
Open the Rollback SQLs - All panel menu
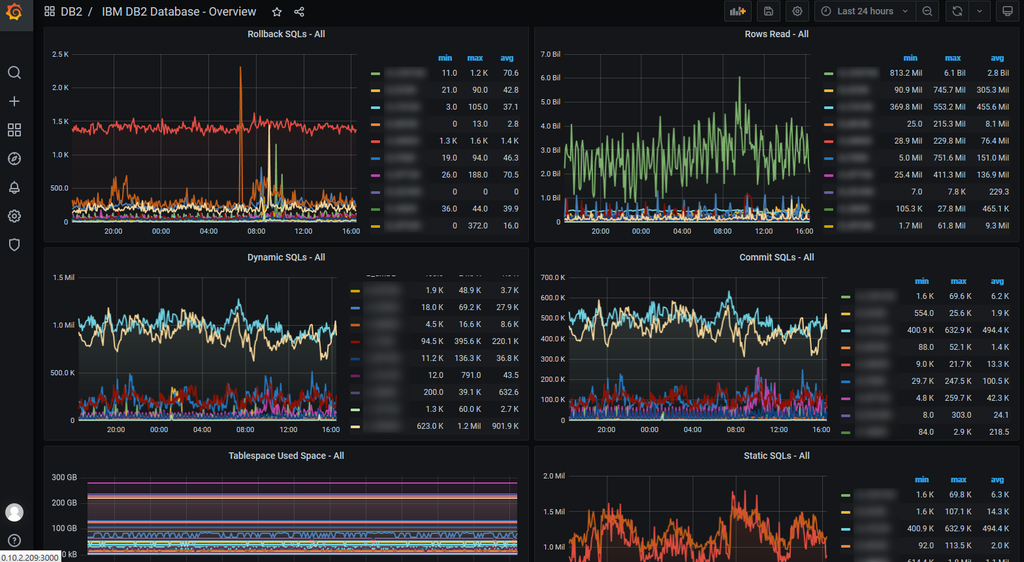(286, 34)
